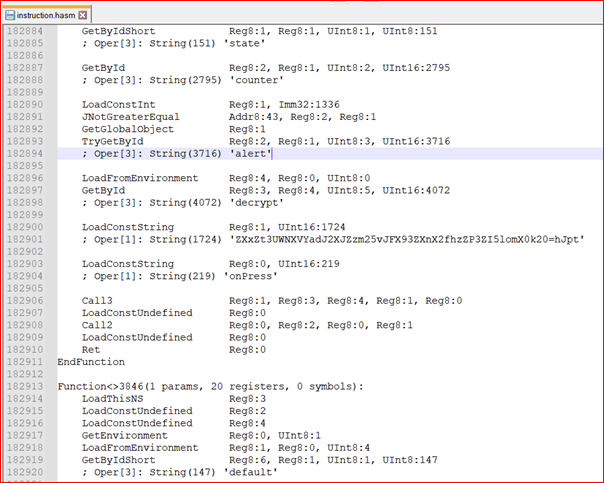Place cursor on the JNotGreaterEqual instruction
Image resolution: width=604 pixels, height=483 pixels.
pos(131,117)
